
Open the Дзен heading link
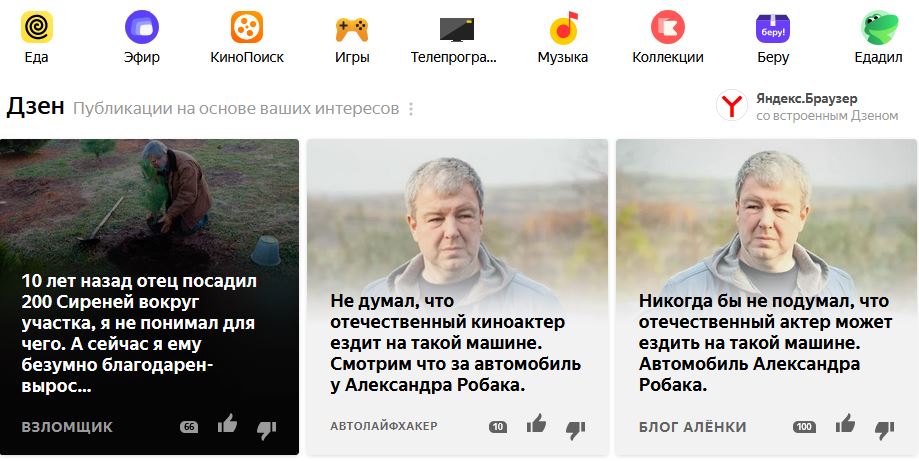coord(35,107)
